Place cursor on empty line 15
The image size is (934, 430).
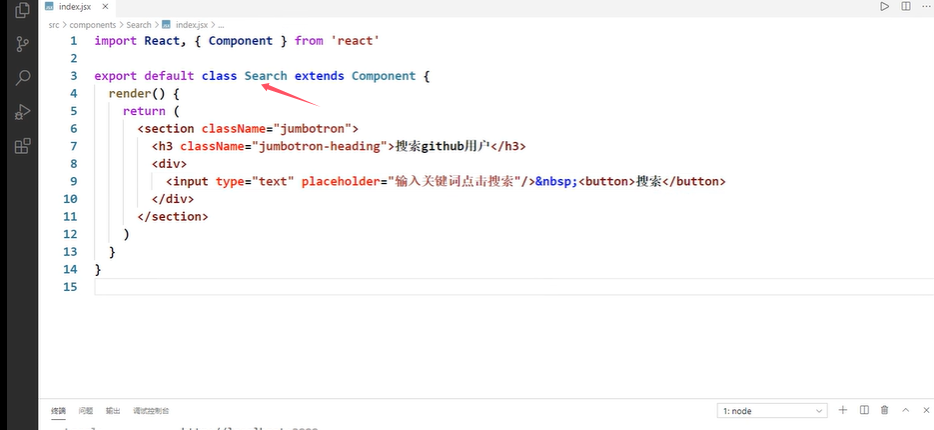(x=513, y=287)
